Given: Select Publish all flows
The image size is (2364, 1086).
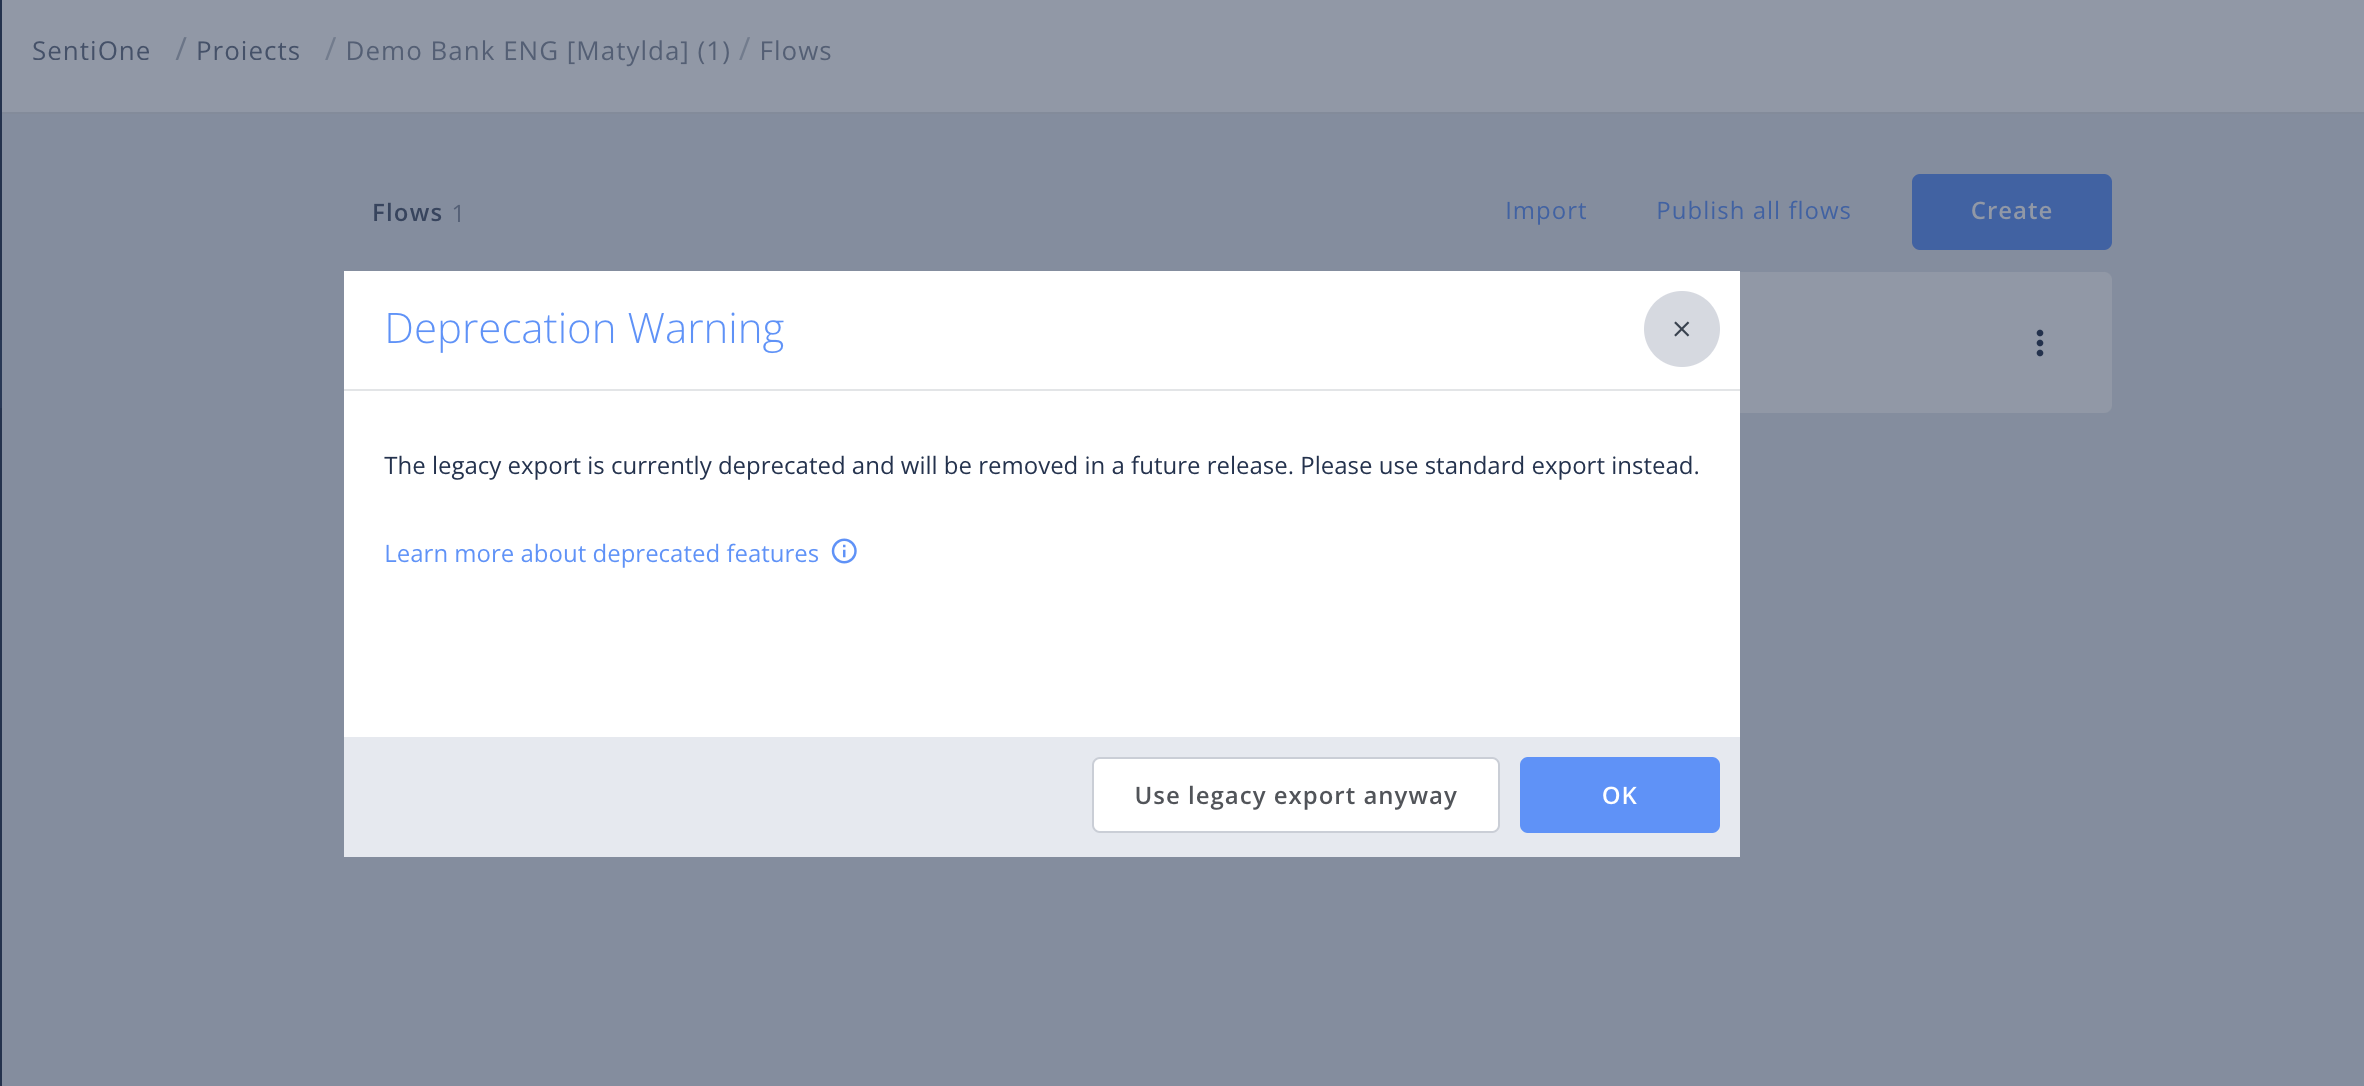Looking at the screenshot, I should point(1753,211).
